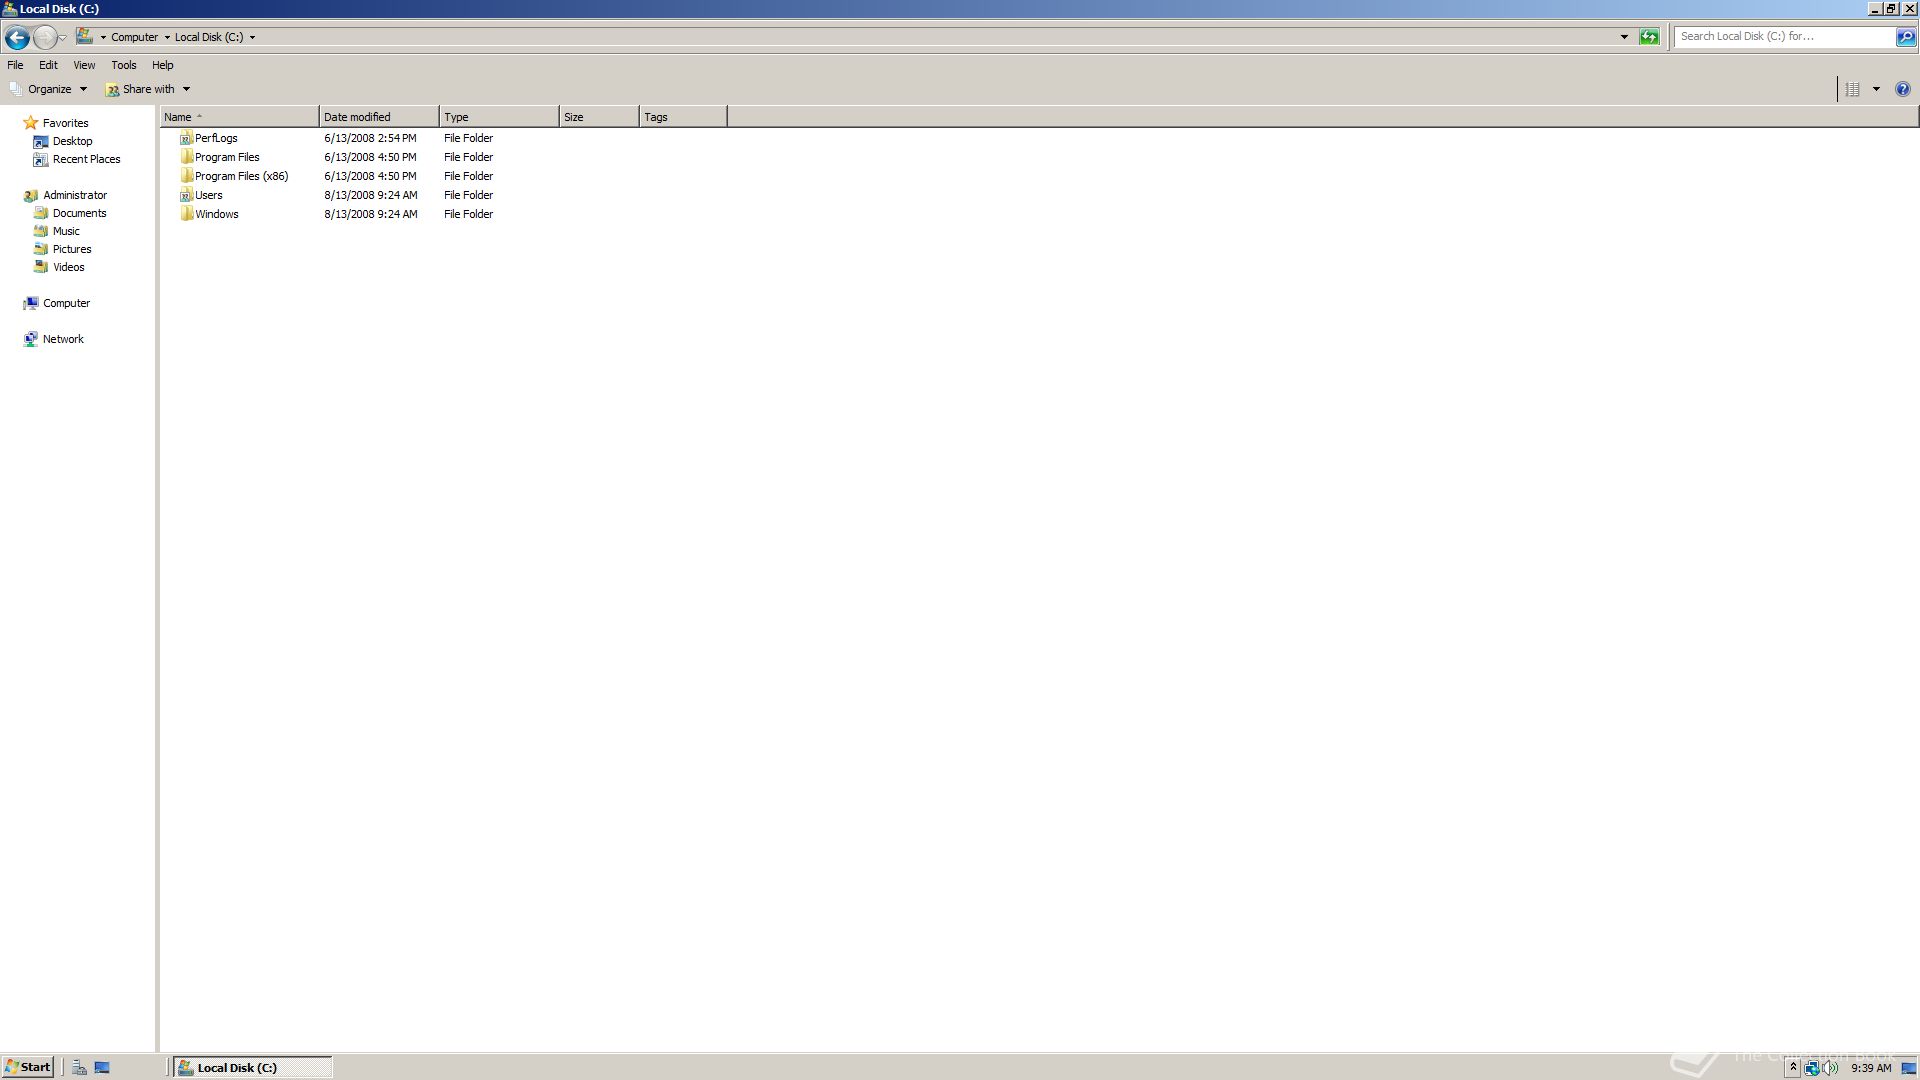Screen dimensions: 1920x1080
Task: Click the Network icon in the navigation pane
Action: tap(31, 339)
